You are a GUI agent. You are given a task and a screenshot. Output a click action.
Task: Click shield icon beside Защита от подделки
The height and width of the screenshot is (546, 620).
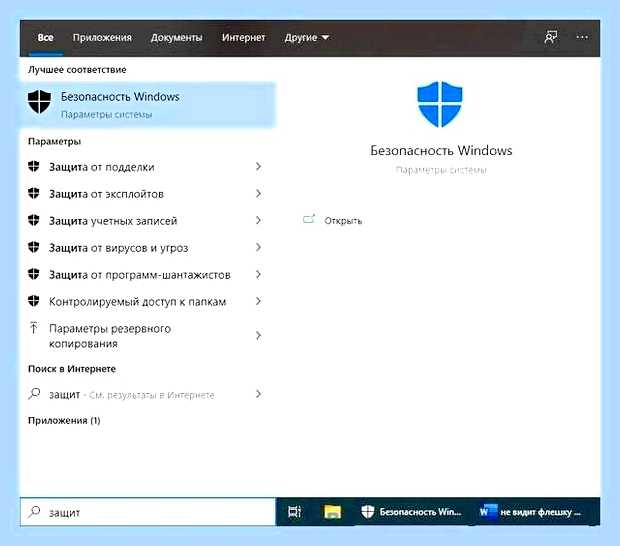(34, 166)
